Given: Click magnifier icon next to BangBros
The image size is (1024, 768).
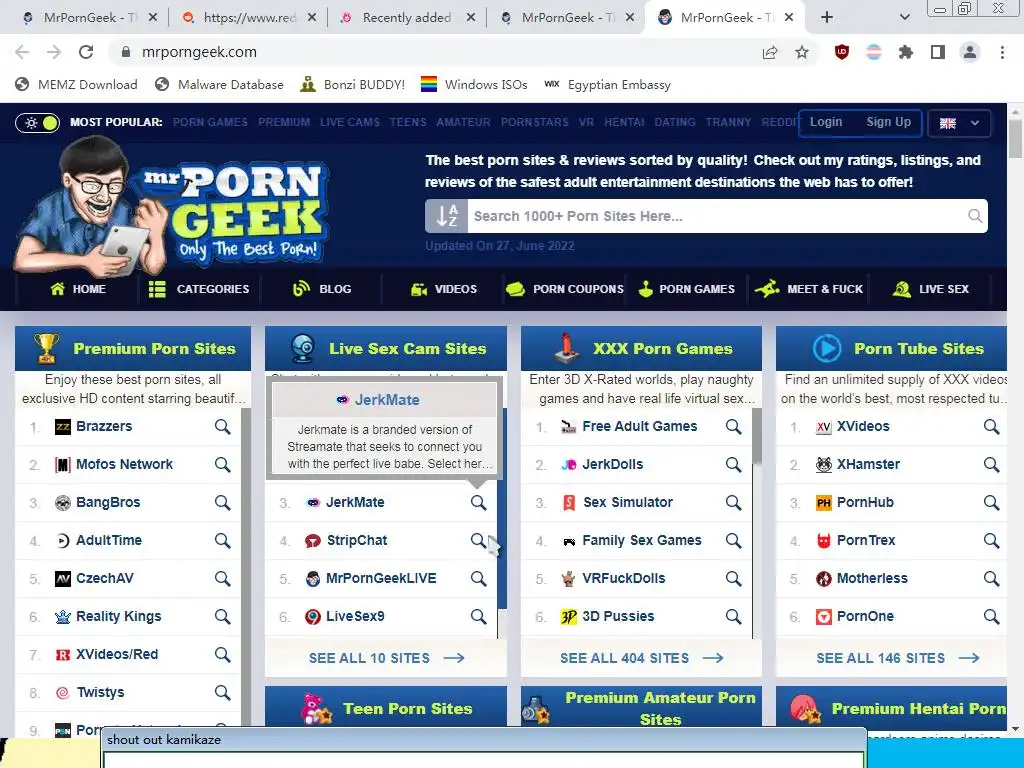Looking at the screenshot, I should point(223,503).
